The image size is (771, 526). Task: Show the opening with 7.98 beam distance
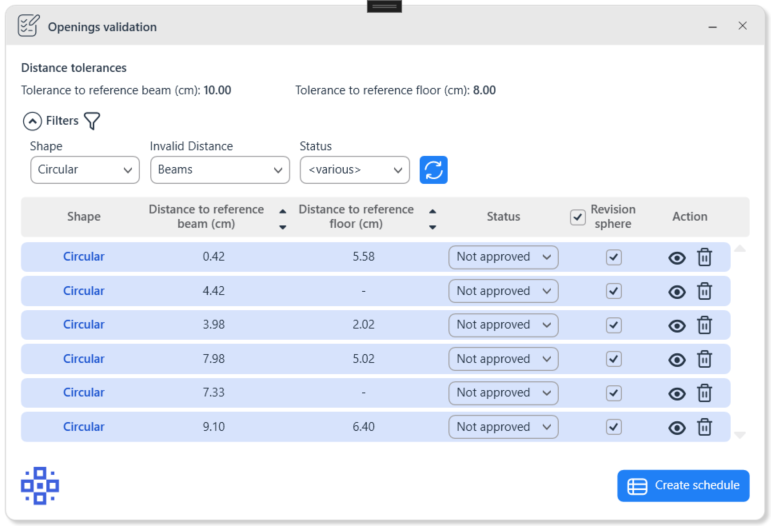(x=677, y=359)
